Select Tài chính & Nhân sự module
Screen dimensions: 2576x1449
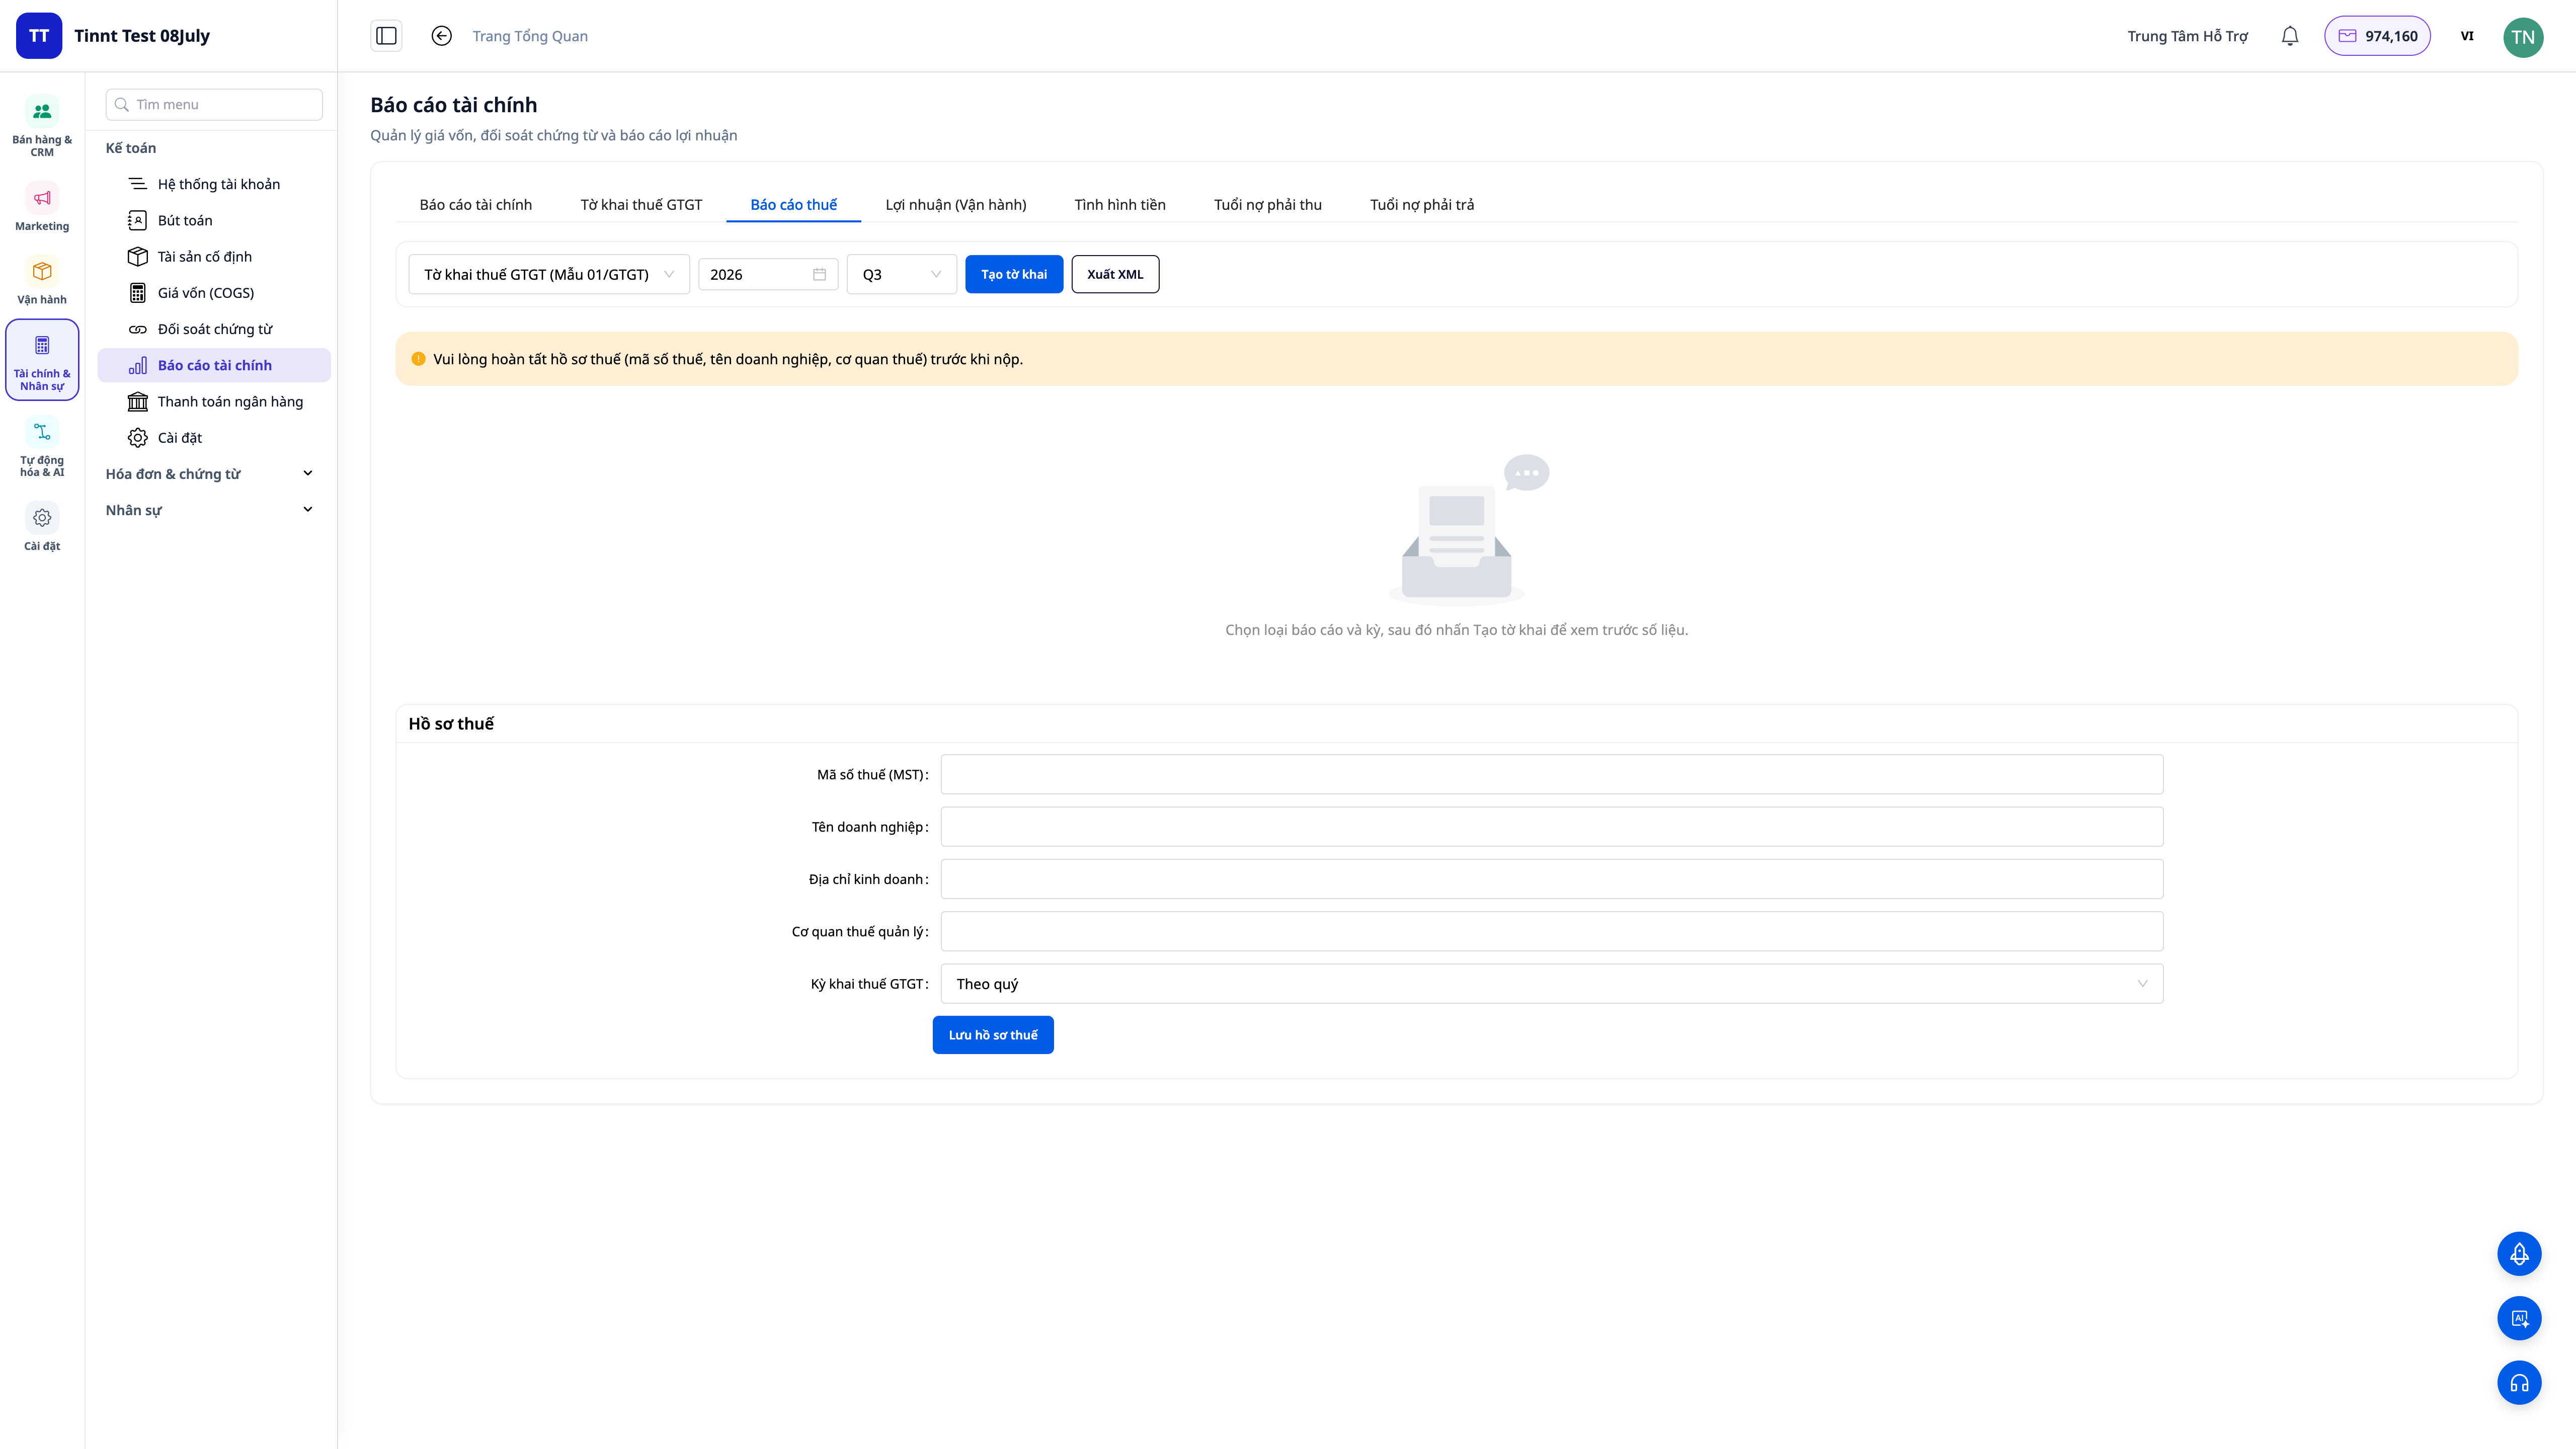pyautogui.click(x=42, y=360)
